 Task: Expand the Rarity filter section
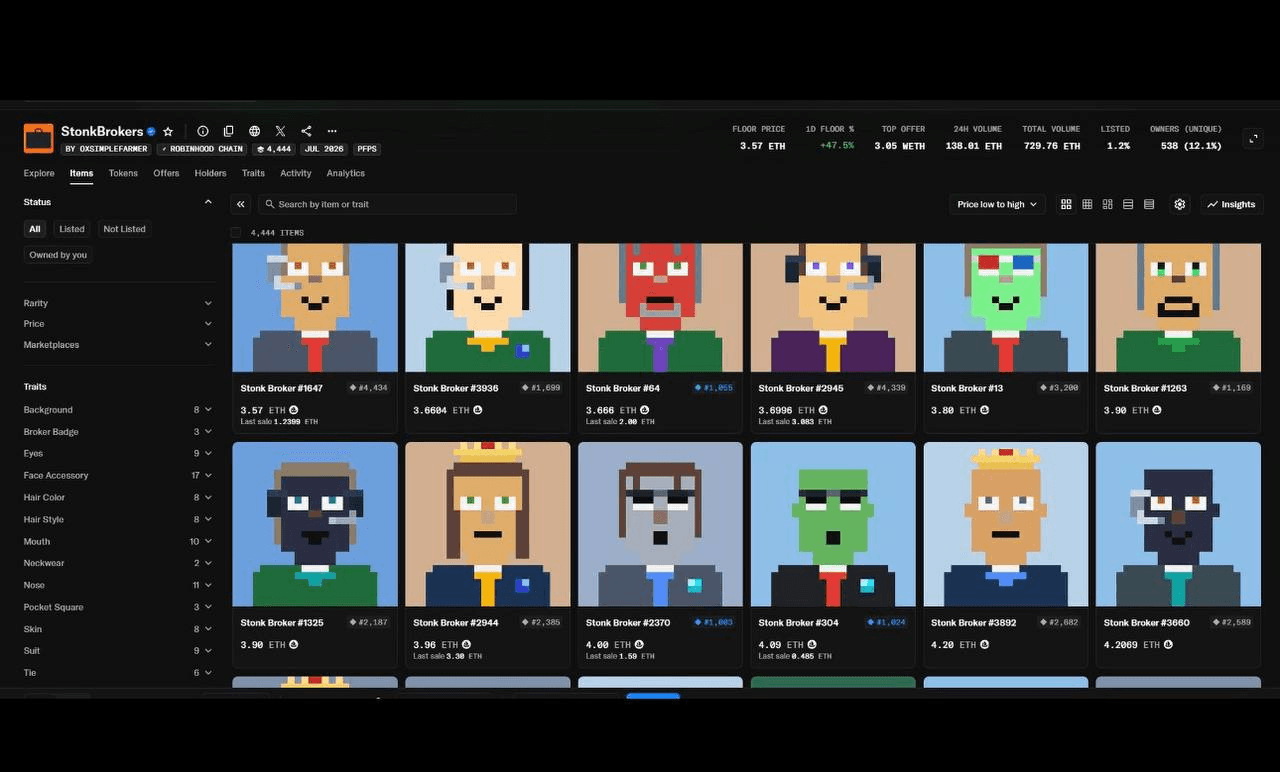click(x=118, y=303)
